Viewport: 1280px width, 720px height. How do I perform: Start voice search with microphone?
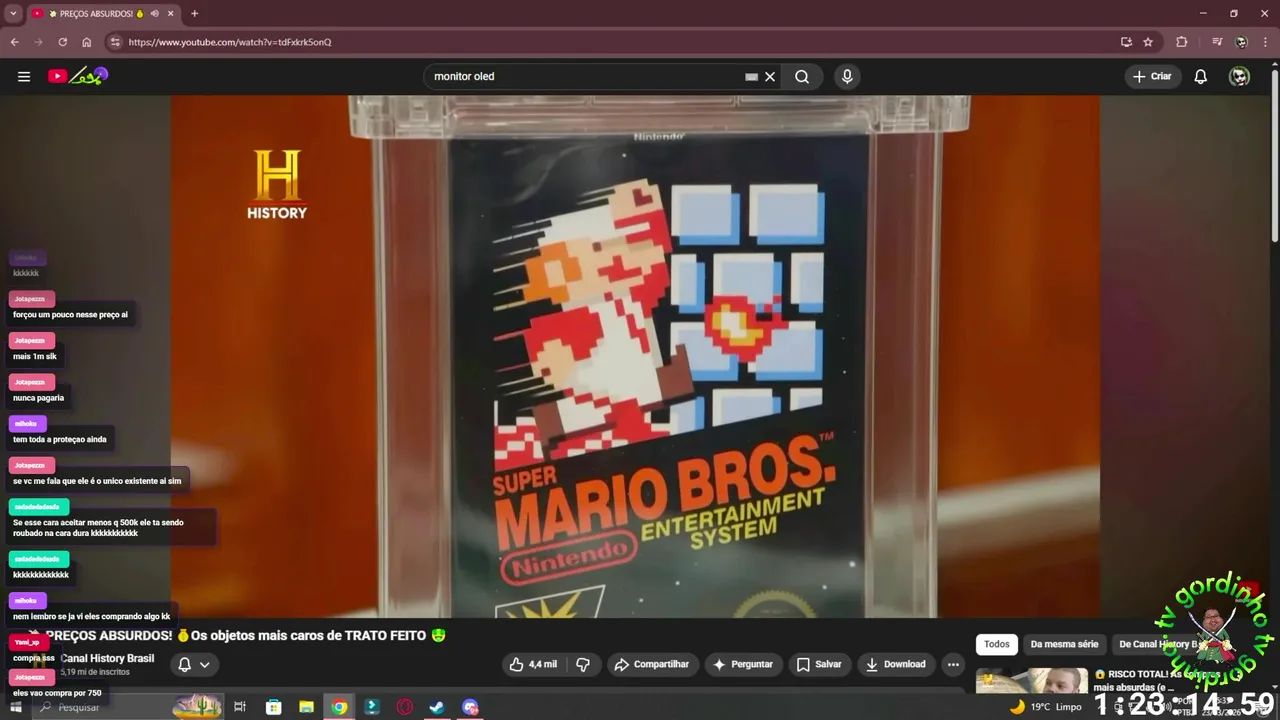(847, 76)
